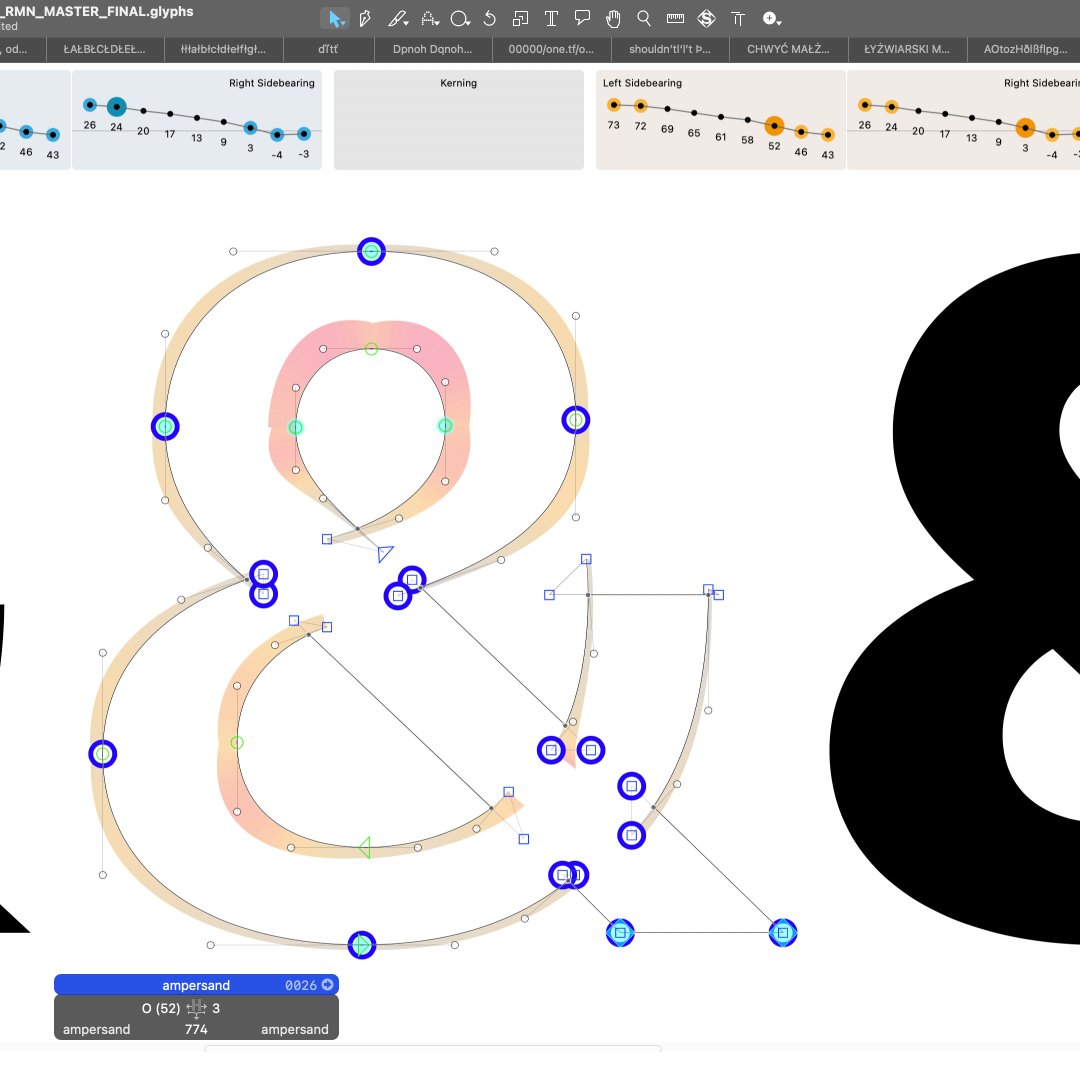
Task: Select the Hand pan tool
Action: coord(613,19)
